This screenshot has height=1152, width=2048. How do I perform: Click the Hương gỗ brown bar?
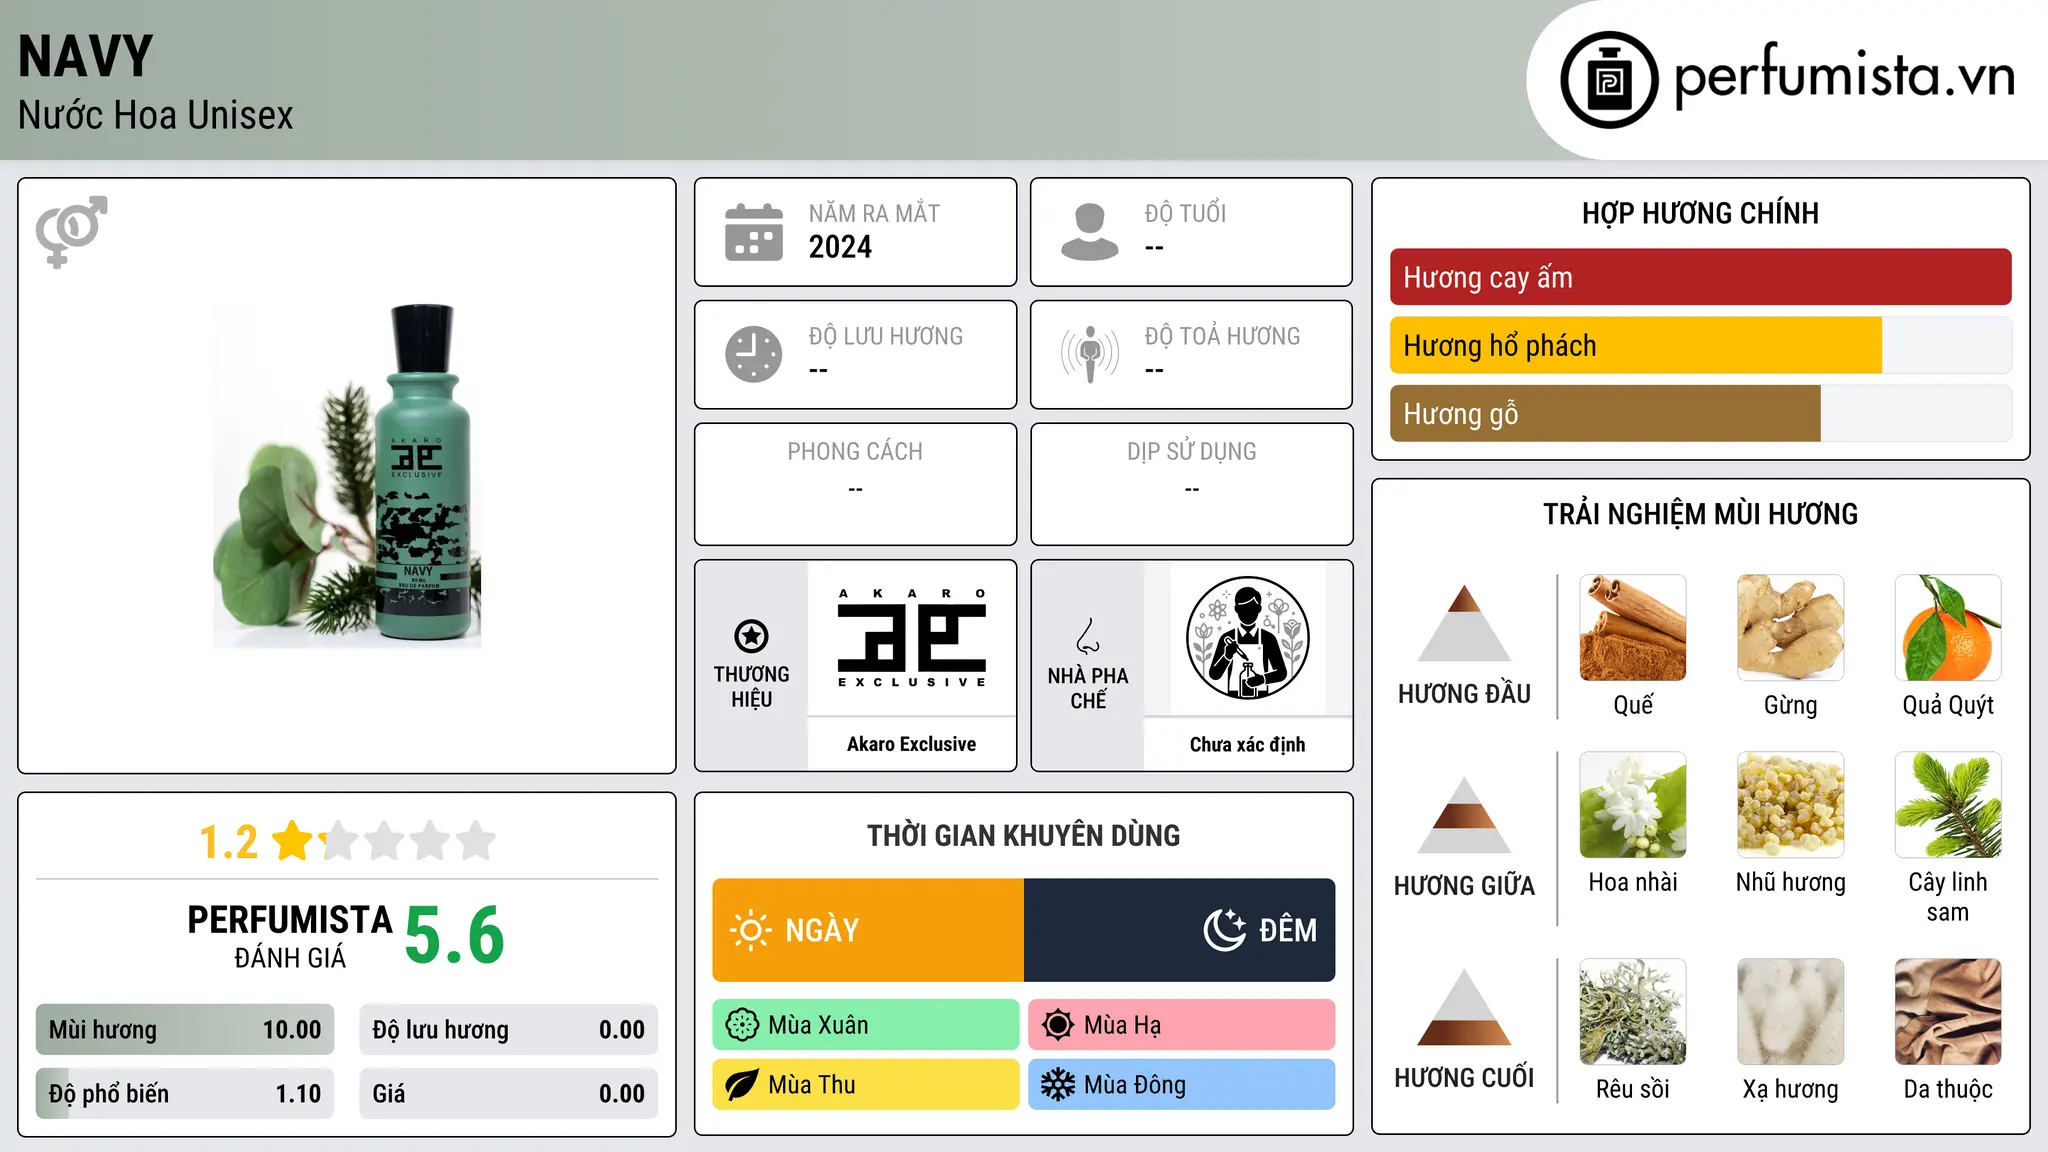1605,413
